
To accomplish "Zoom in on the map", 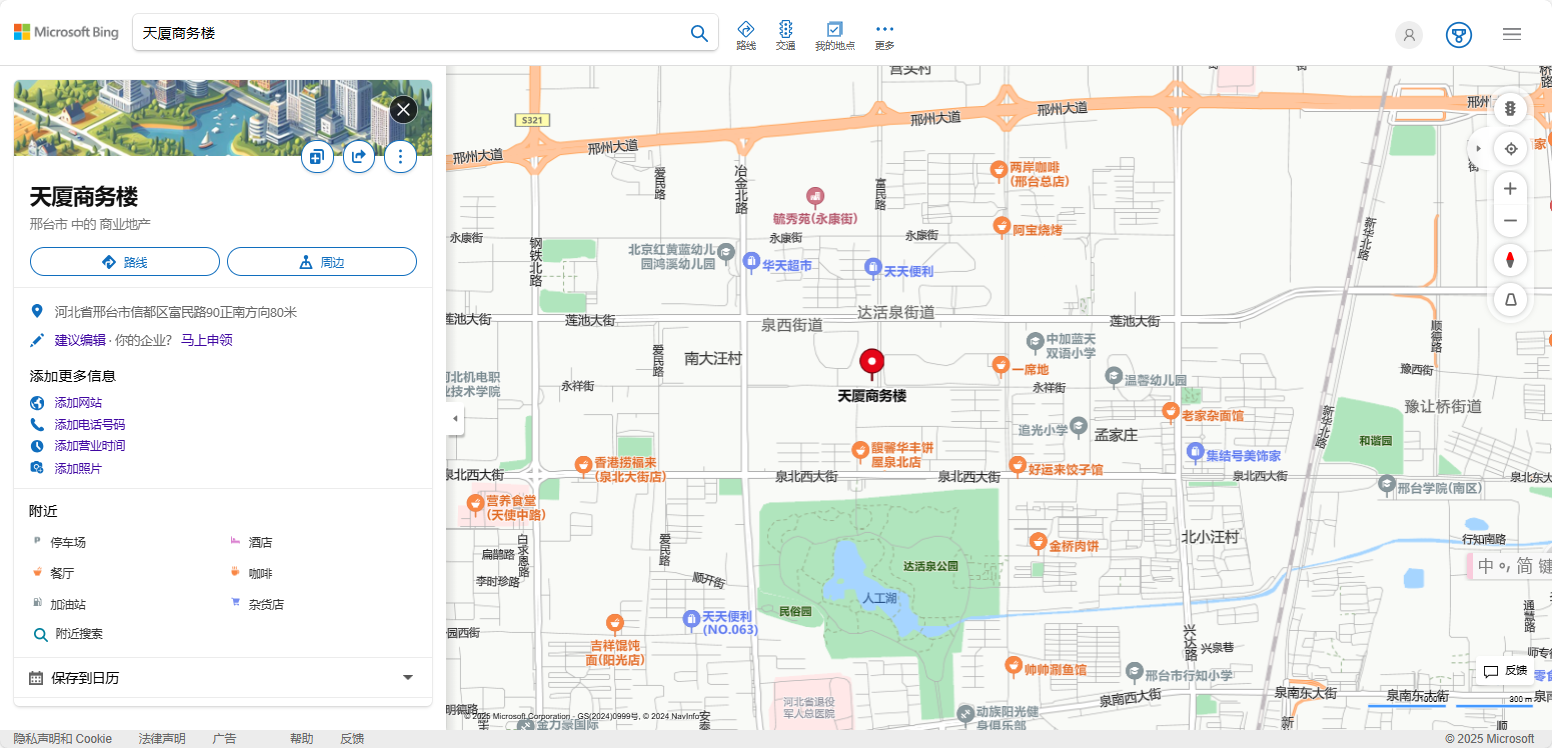I will click(x=1510, y=189).
